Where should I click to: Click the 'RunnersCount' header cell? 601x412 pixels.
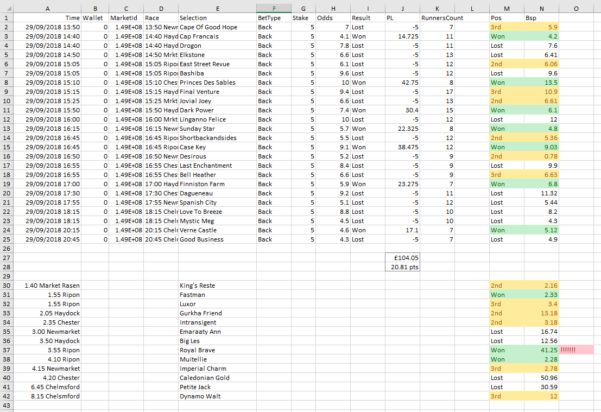[437, 18]
